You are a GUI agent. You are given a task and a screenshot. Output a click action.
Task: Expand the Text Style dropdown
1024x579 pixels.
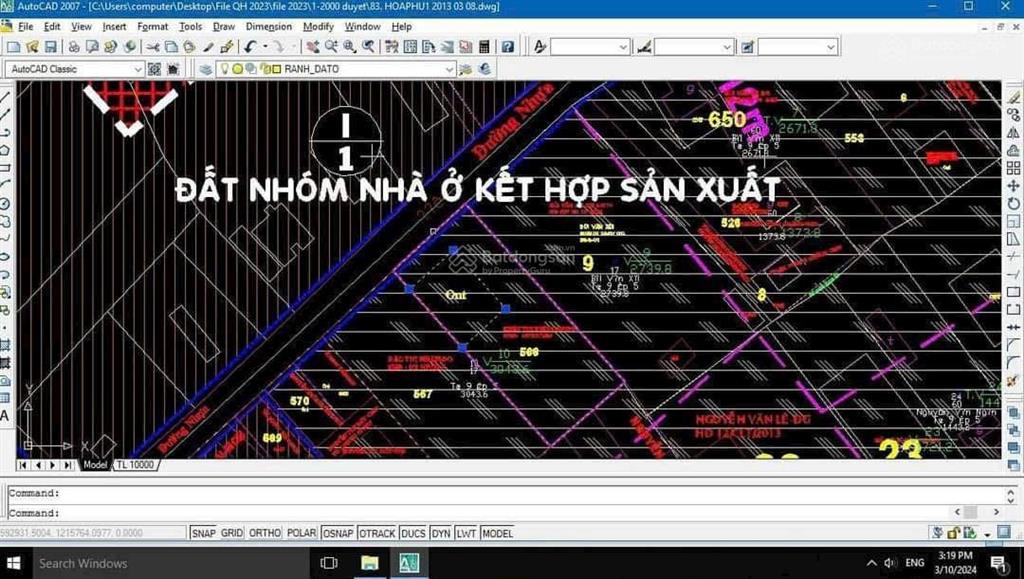point(623,47)
